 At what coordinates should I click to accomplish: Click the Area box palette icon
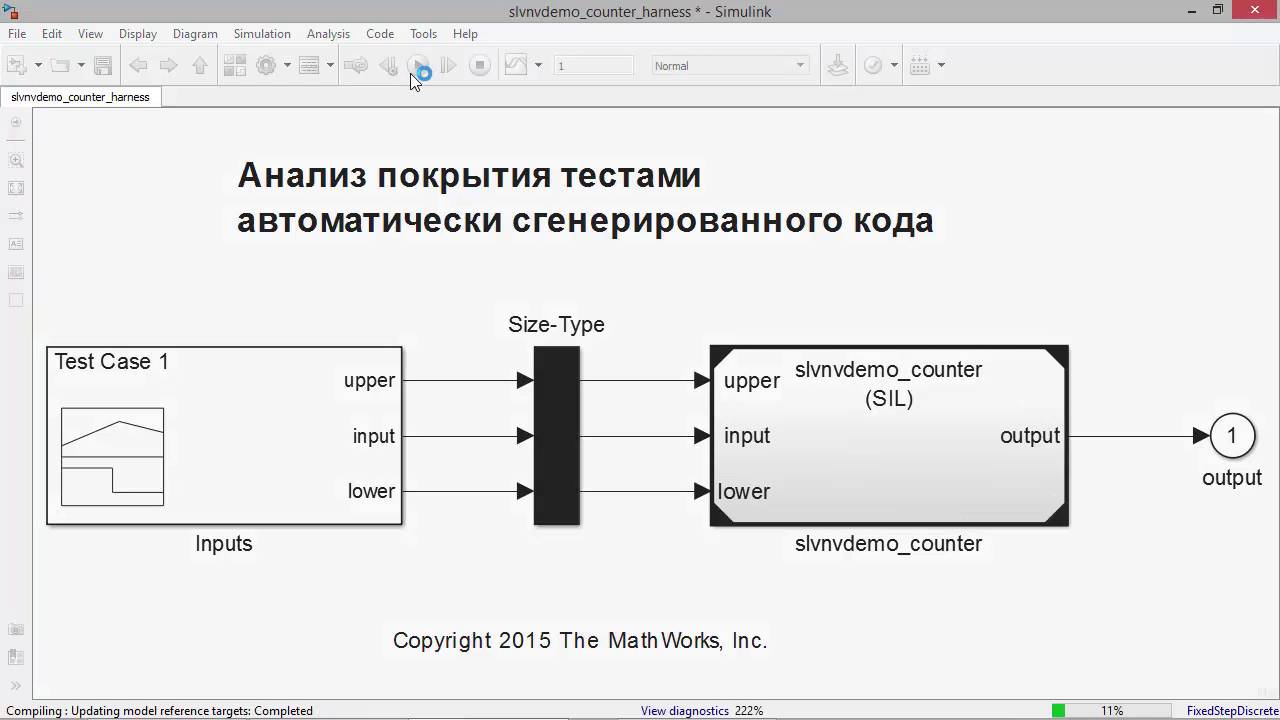(16, 300)
